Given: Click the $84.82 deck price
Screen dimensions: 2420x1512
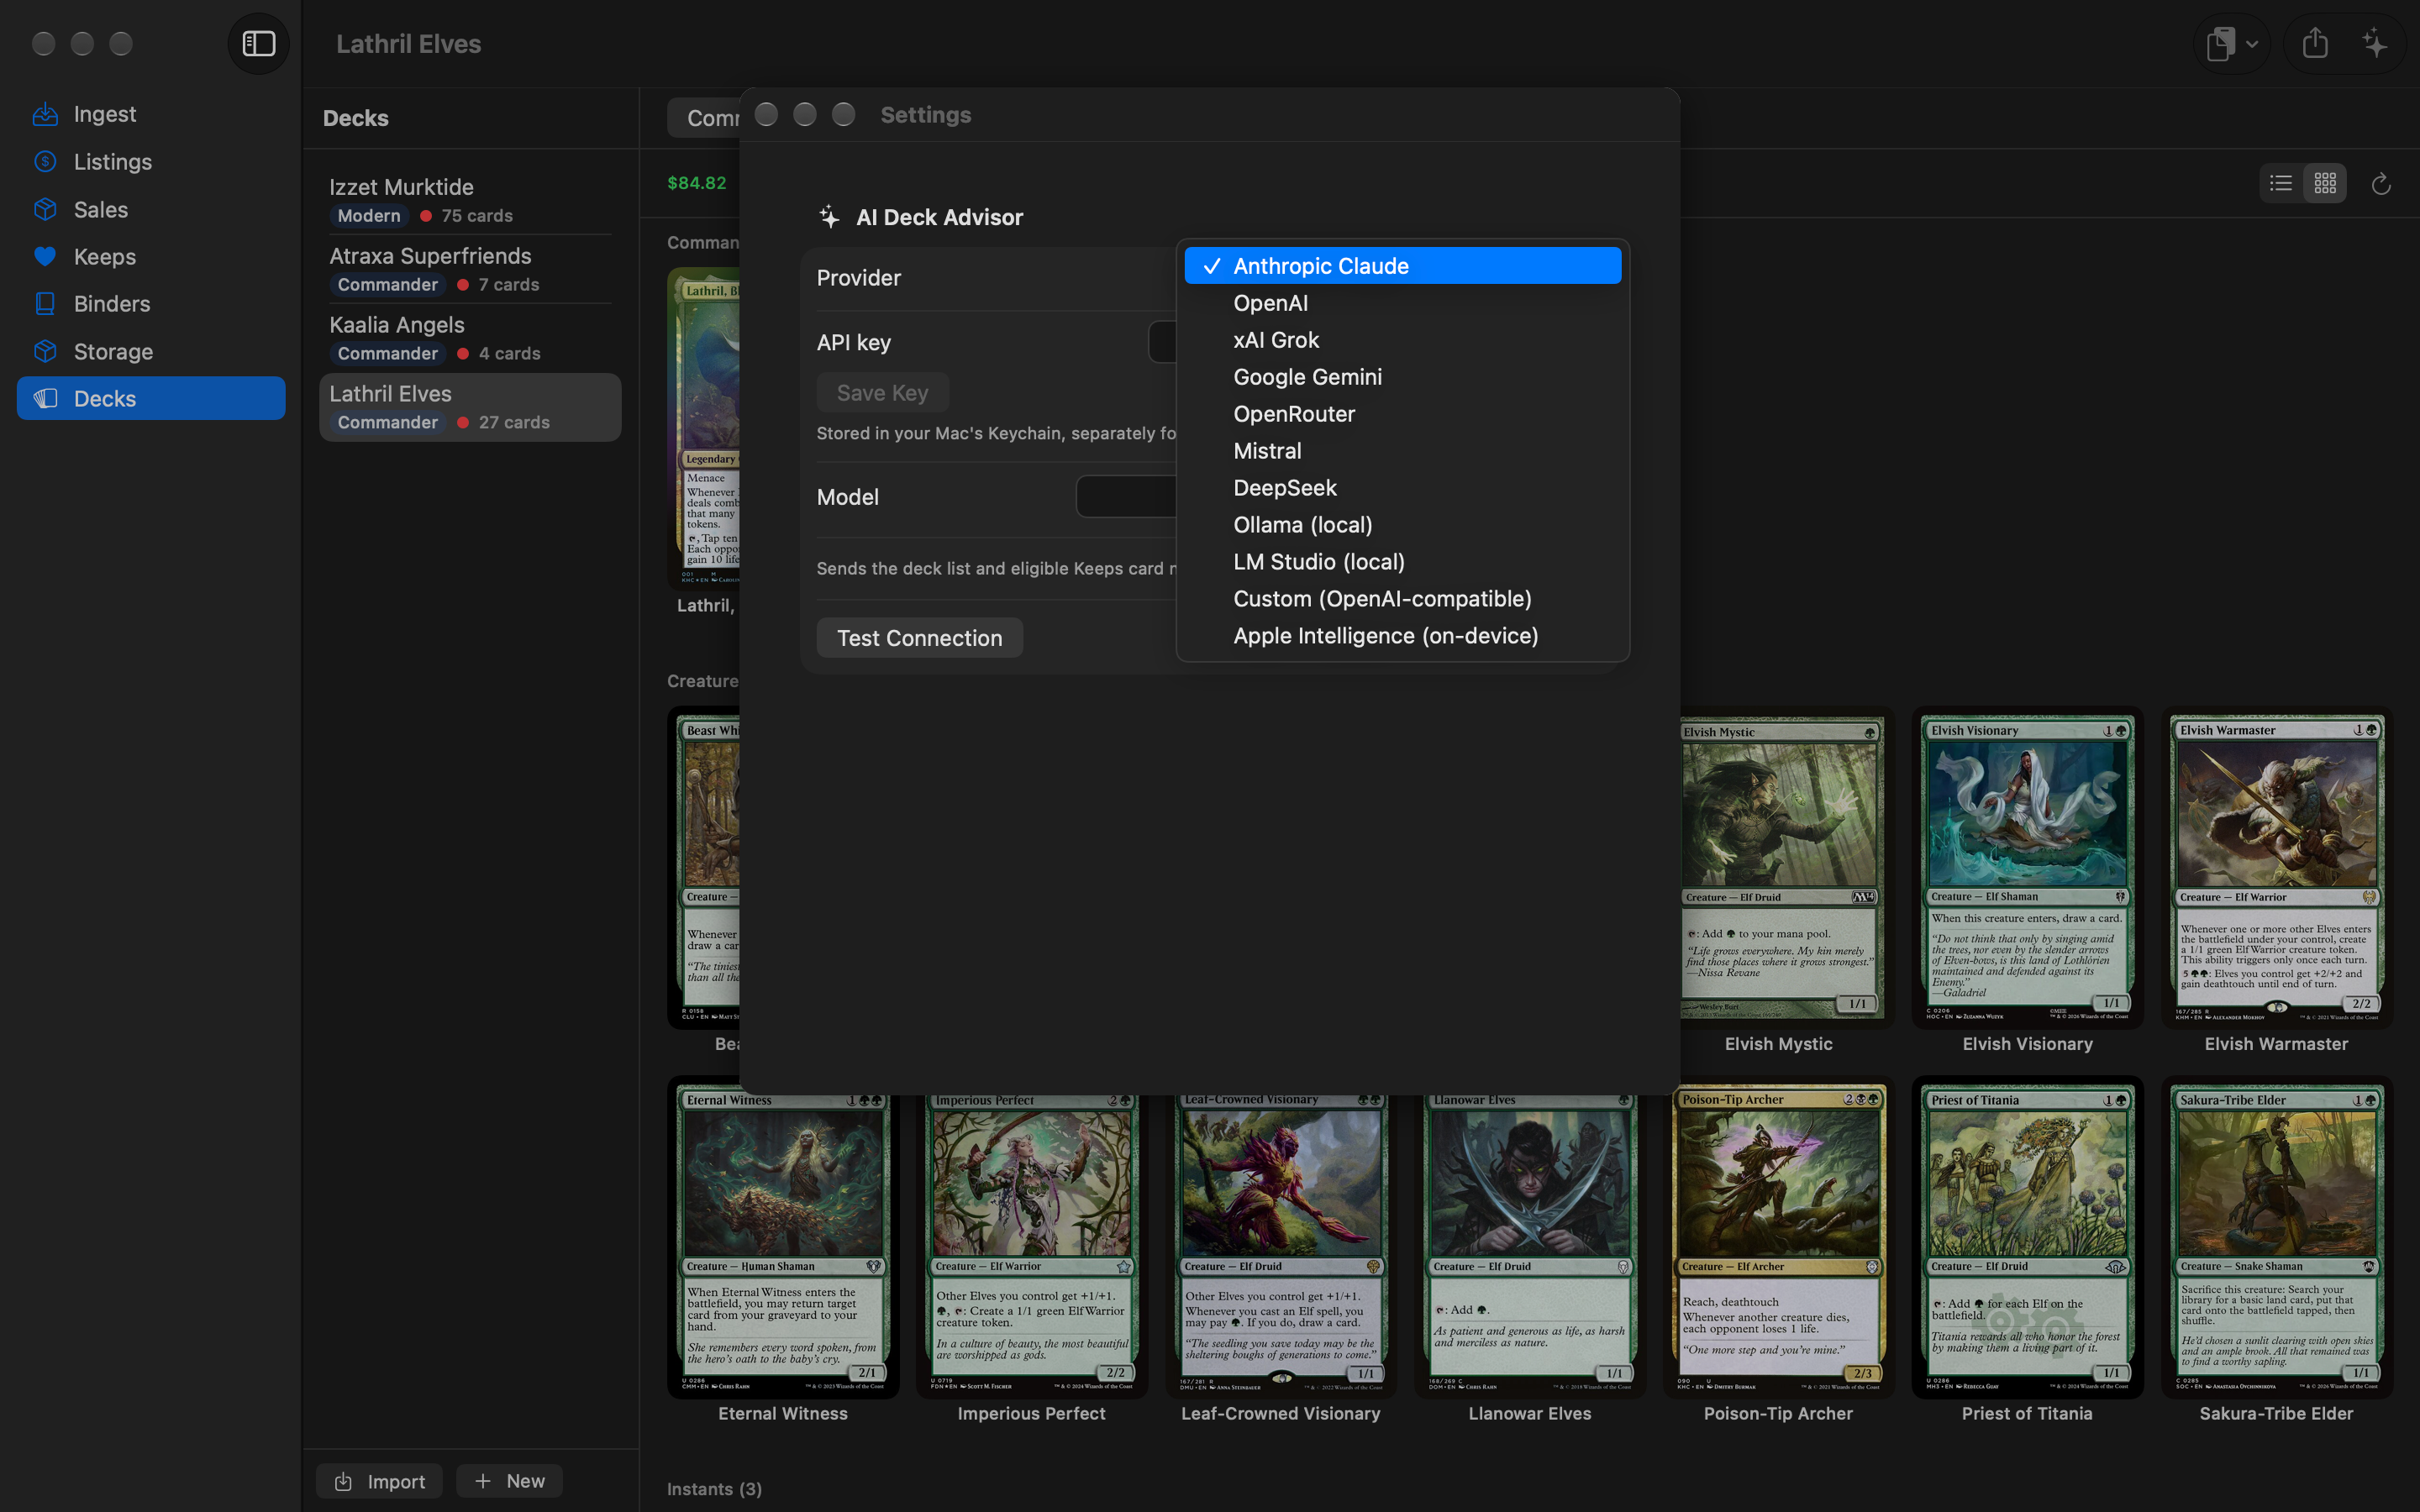Looking at the screenshot, I should [x=697, y=183].
